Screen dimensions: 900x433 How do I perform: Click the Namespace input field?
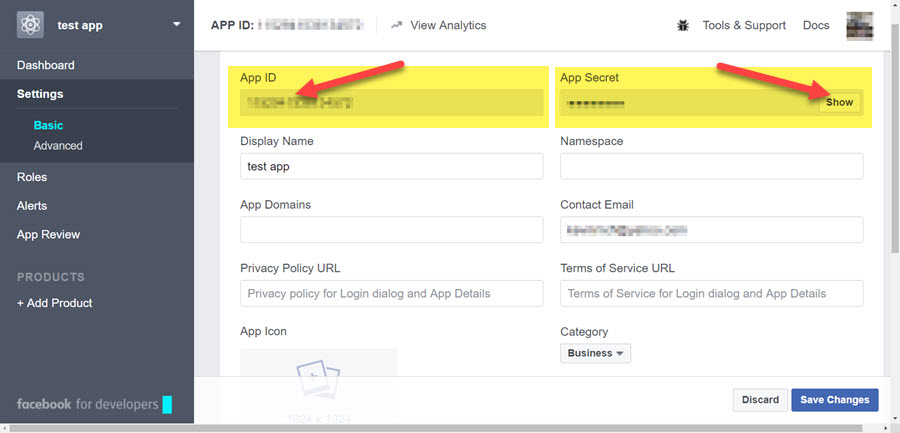(712, 166)
